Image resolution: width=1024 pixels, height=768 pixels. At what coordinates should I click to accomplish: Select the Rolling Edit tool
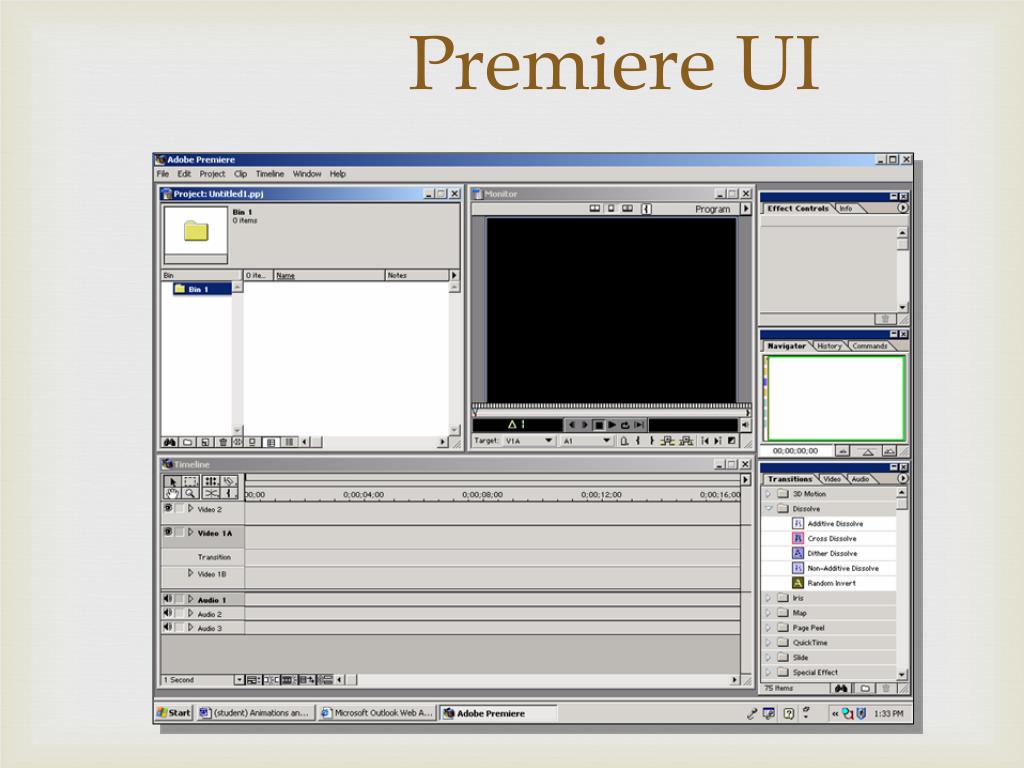coord(211,482)
